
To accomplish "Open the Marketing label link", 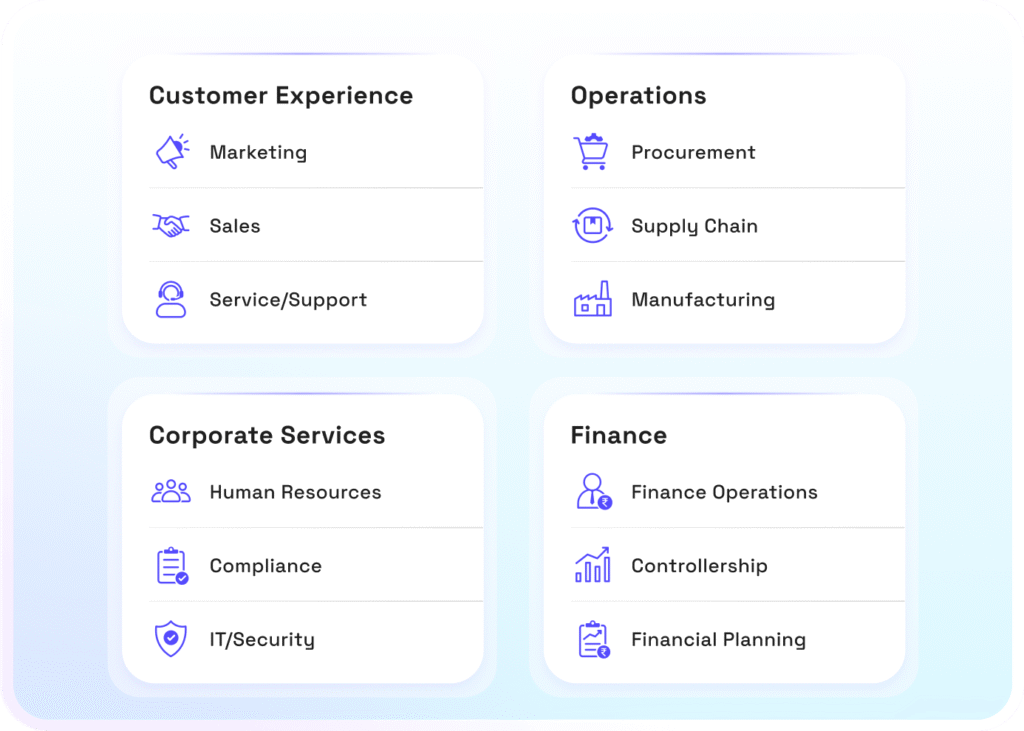I will point(258,153).
